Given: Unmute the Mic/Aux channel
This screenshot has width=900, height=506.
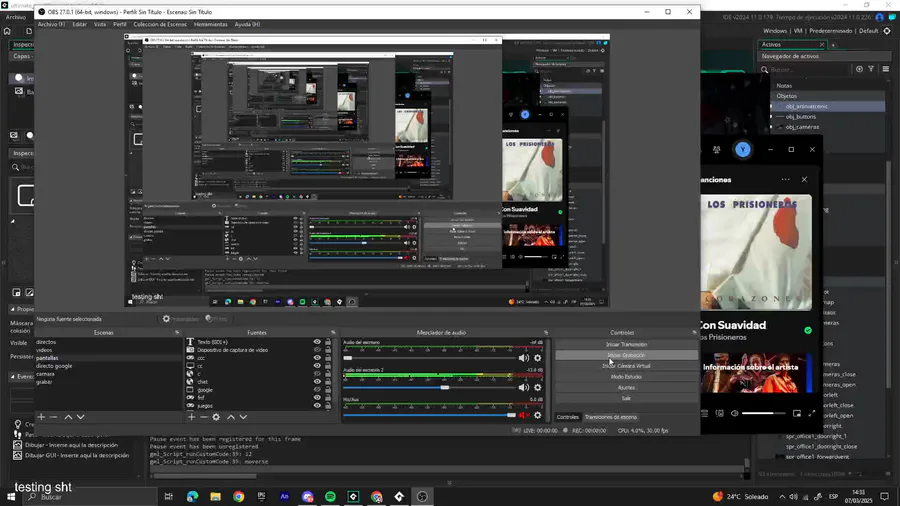Looking at the screenshot, I should pyautogui.click(x=523, y=415).
